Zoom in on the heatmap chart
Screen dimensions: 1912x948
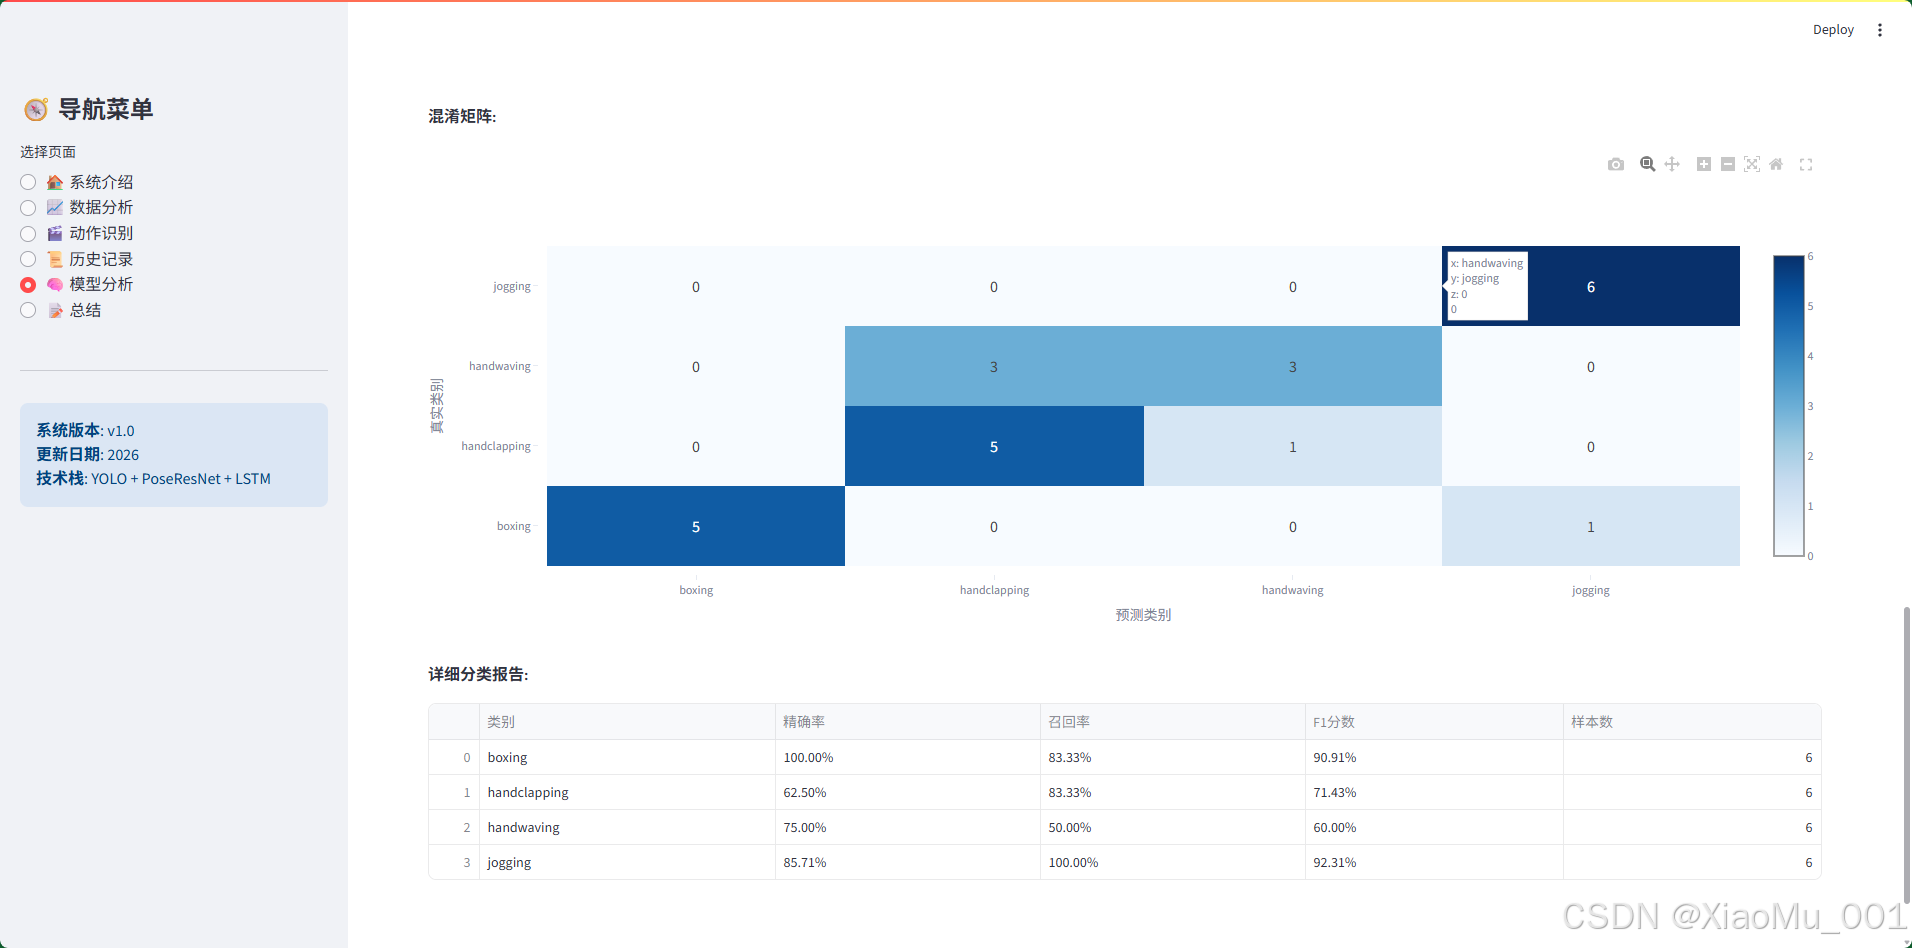click(x=1704, y=164)
